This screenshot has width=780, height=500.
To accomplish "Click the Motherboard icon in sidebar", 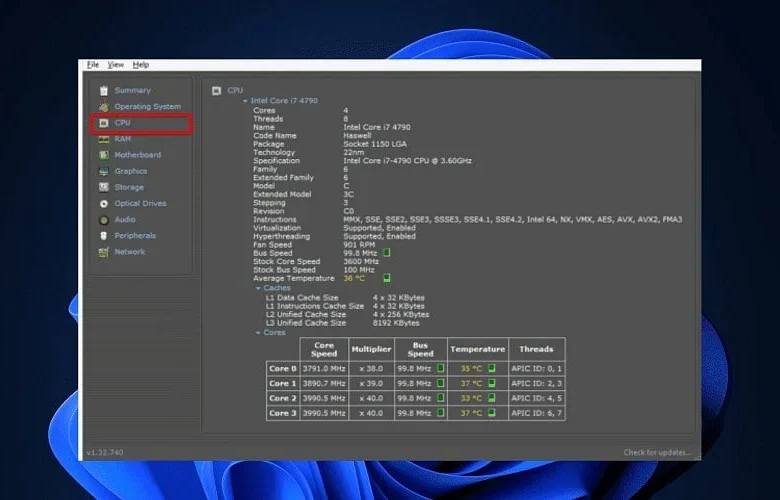I will 103,155.
